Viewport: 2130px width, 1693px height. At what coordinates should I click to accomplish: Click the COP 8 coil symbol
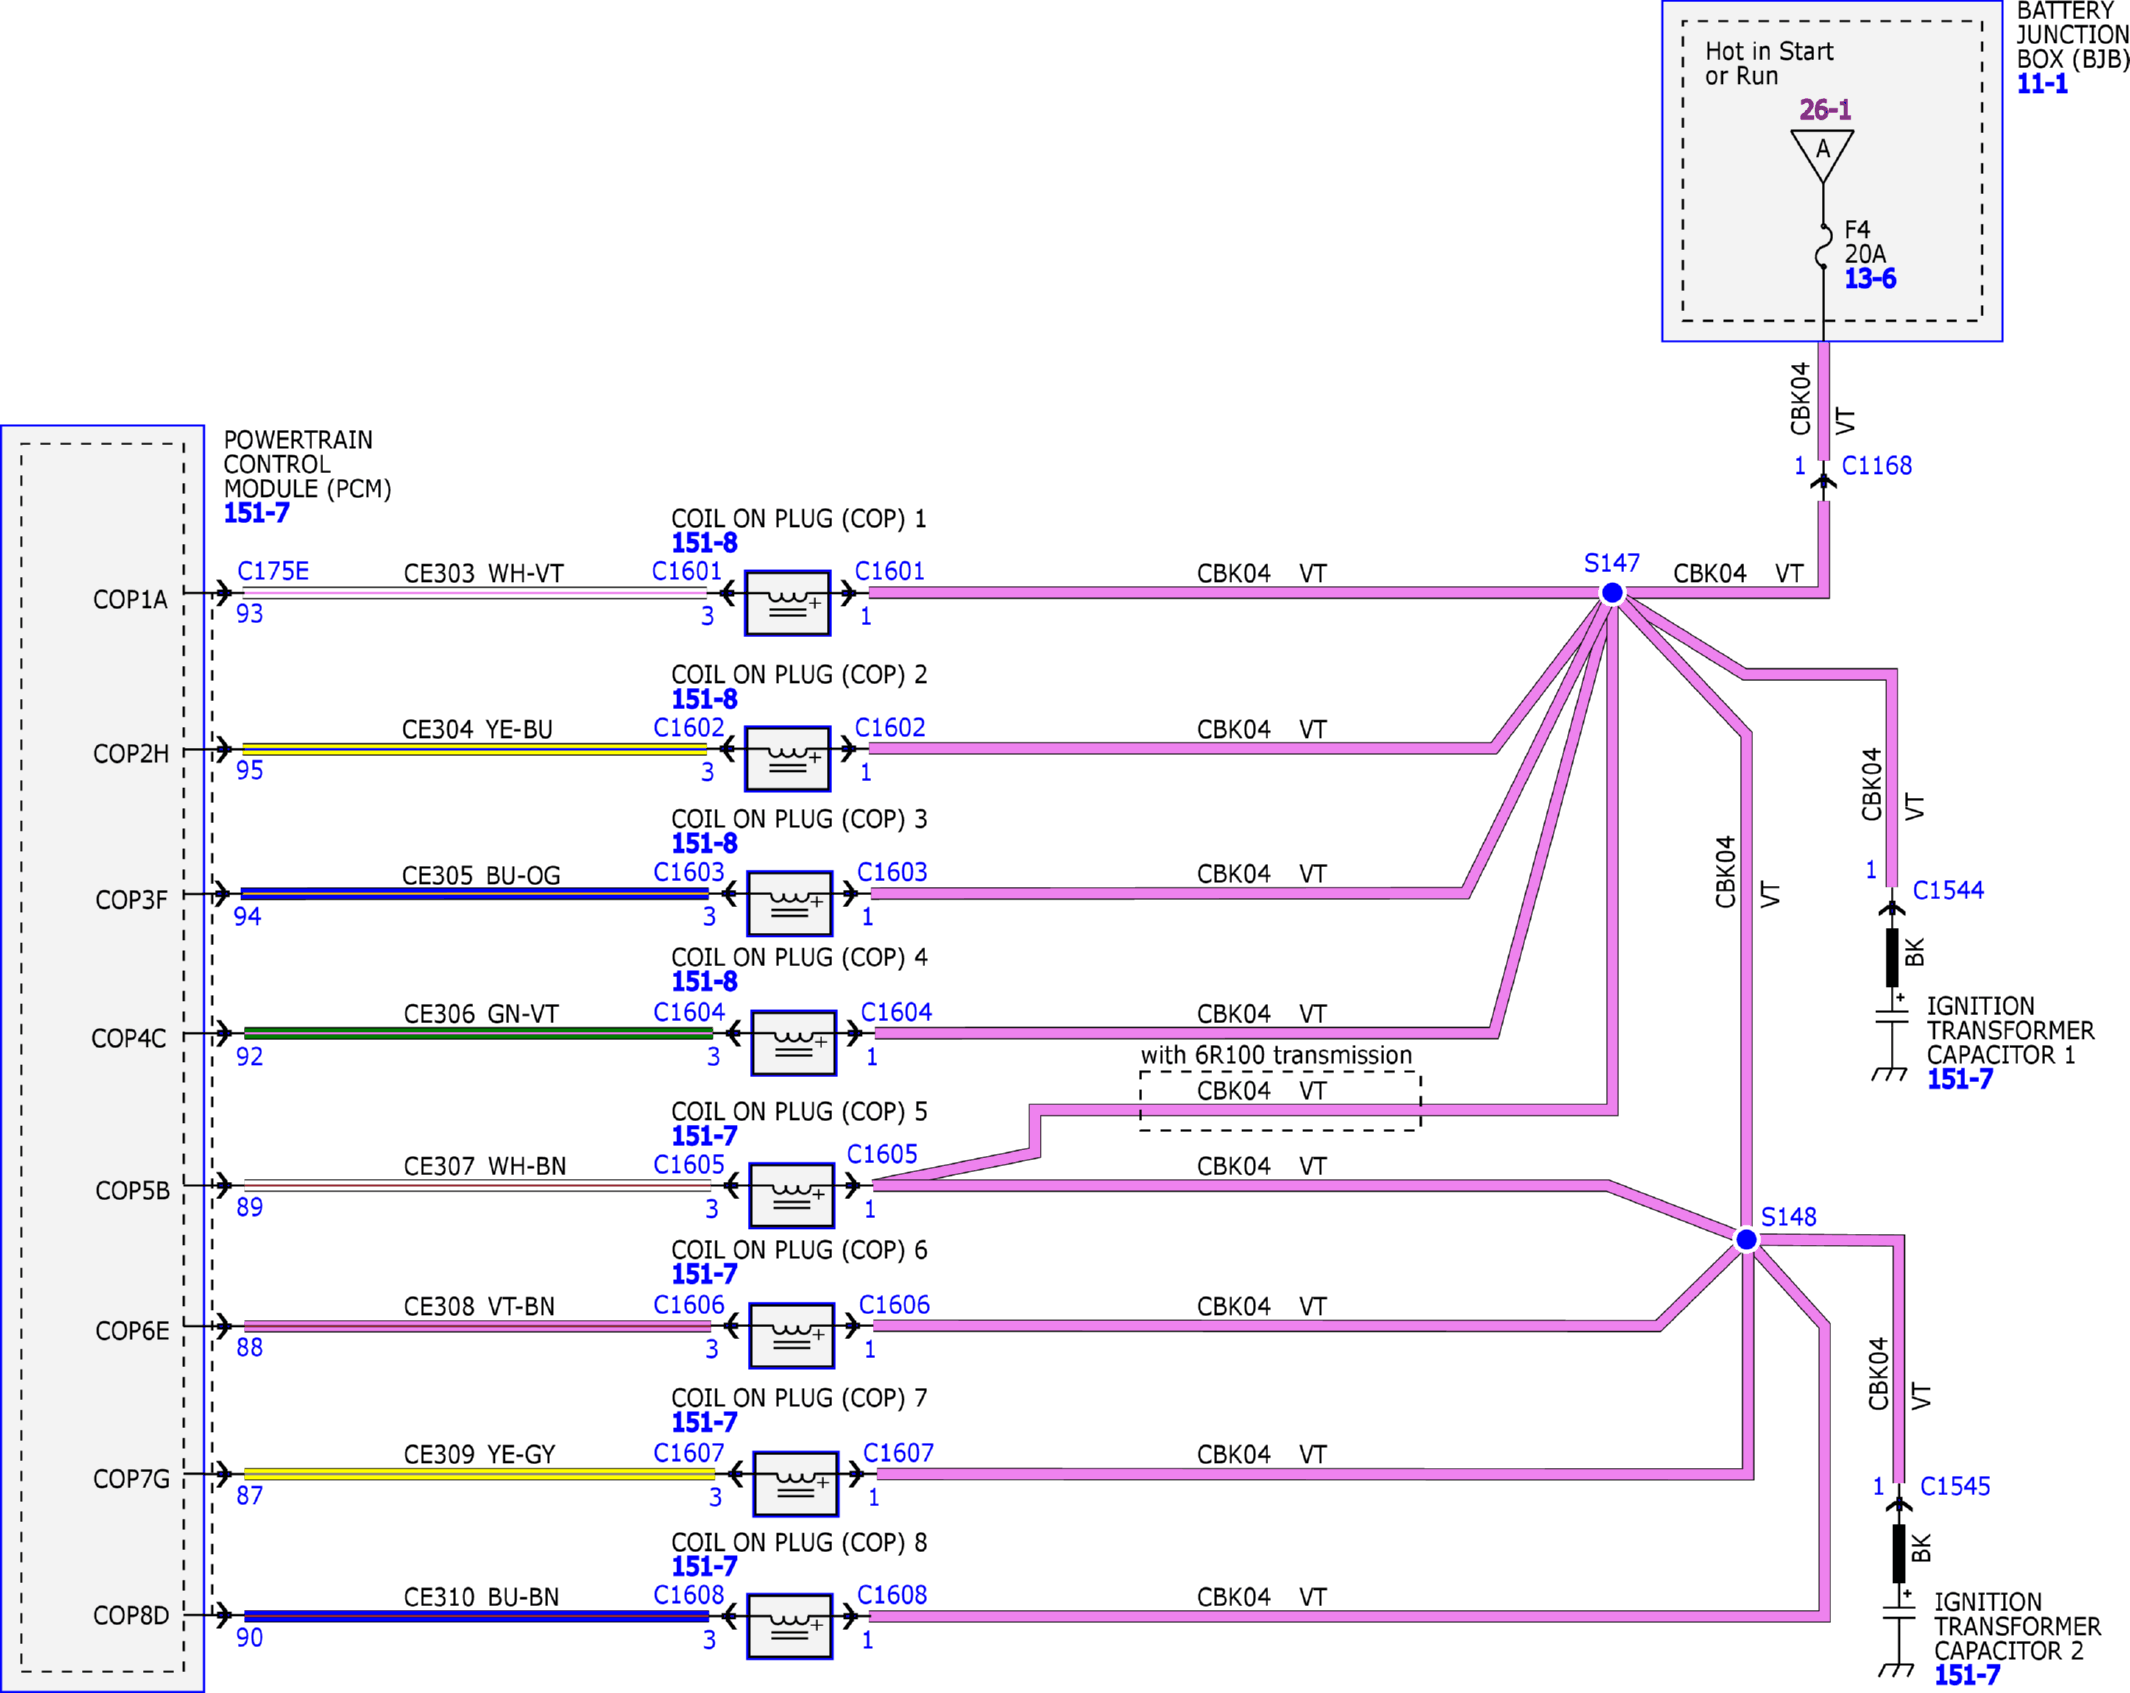click(789, 1626)
